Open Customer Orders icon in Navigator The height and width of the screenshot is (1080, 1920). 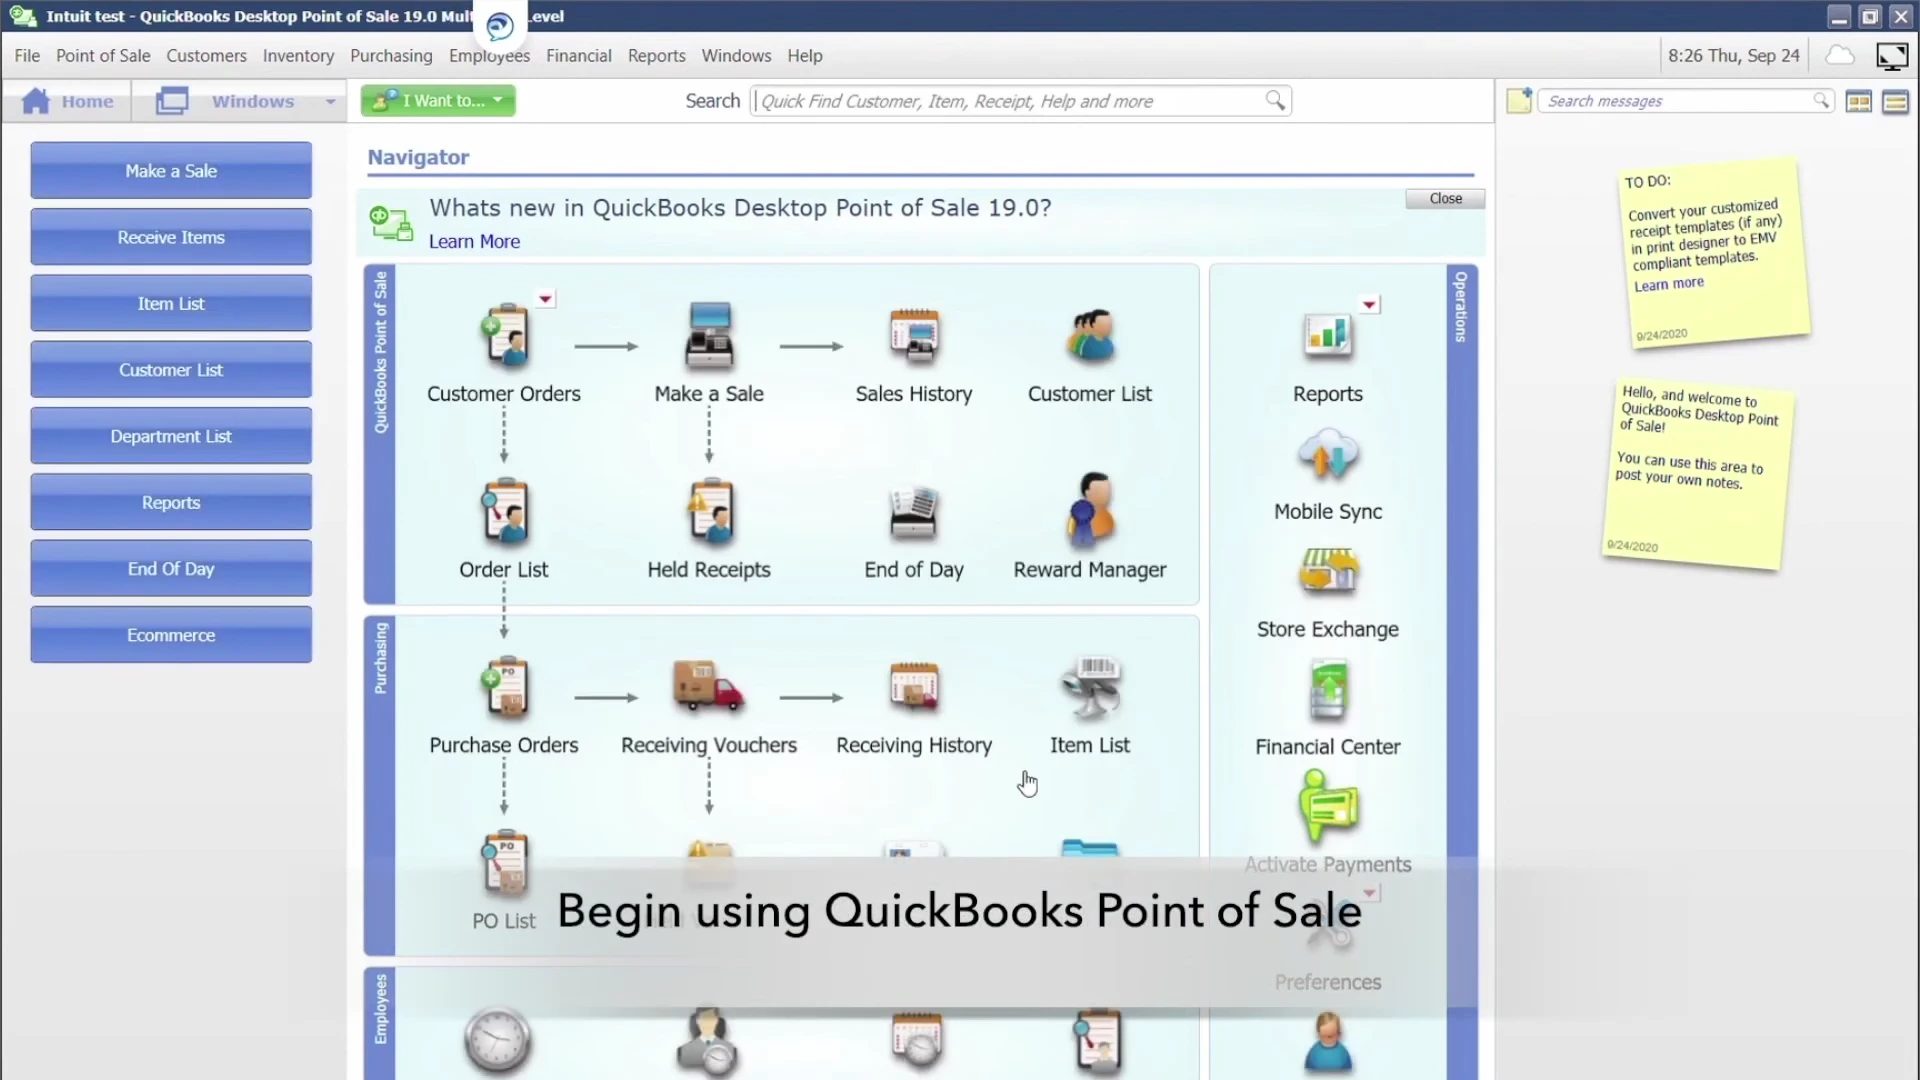pos(506,336)
